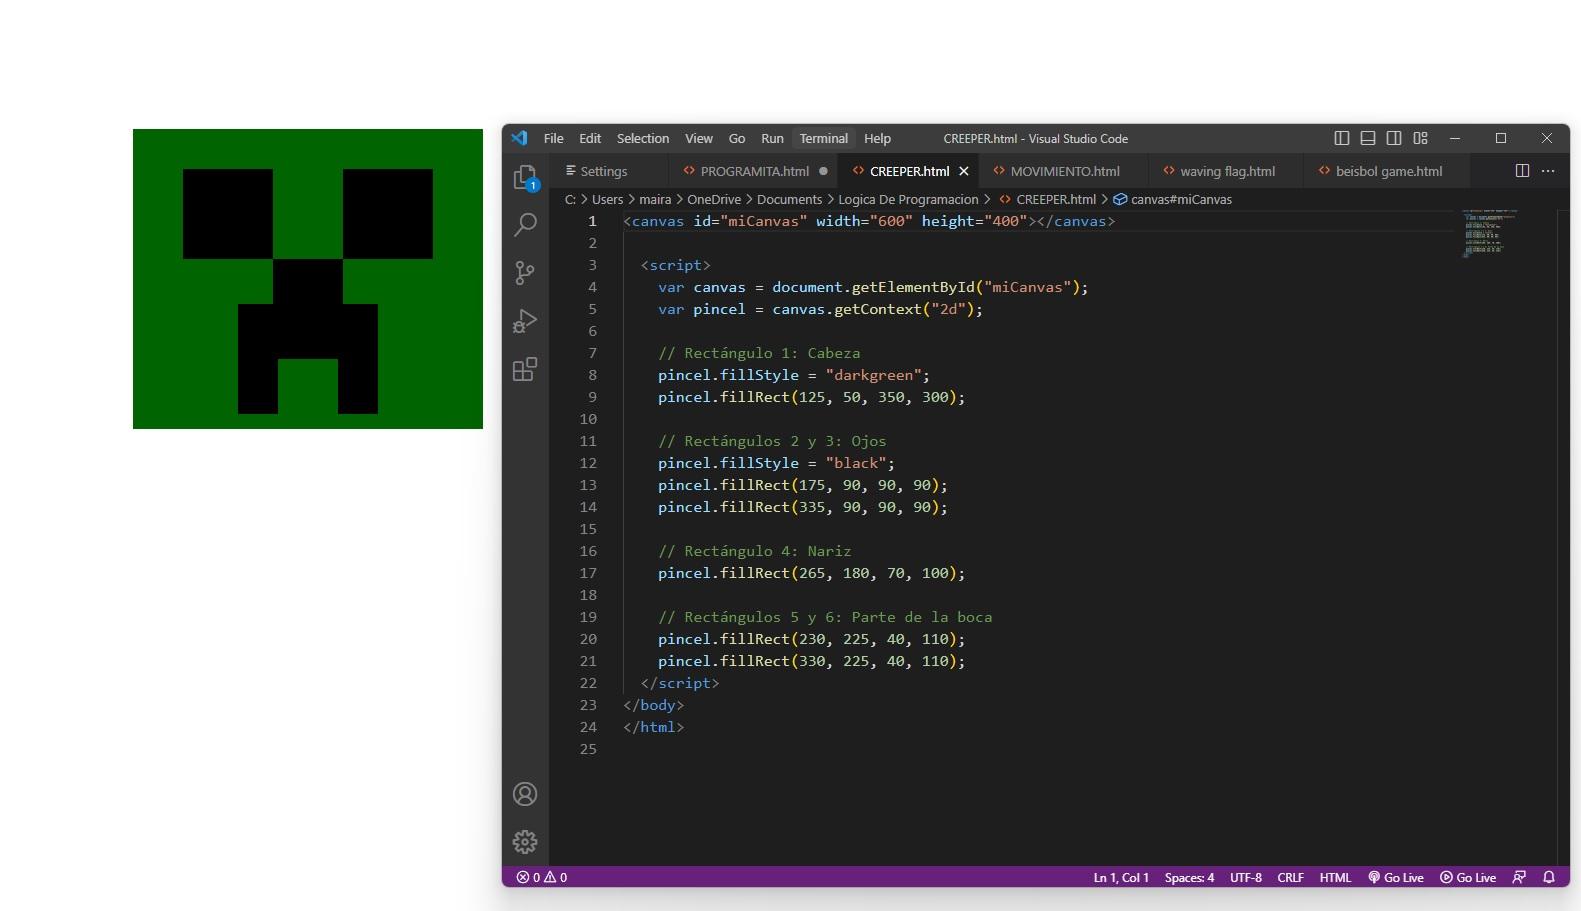The height and width of the screenshot is (911, 1581).
Task: Toggle the bottom panel layout icon
Action: click(x=1368, y=138)
